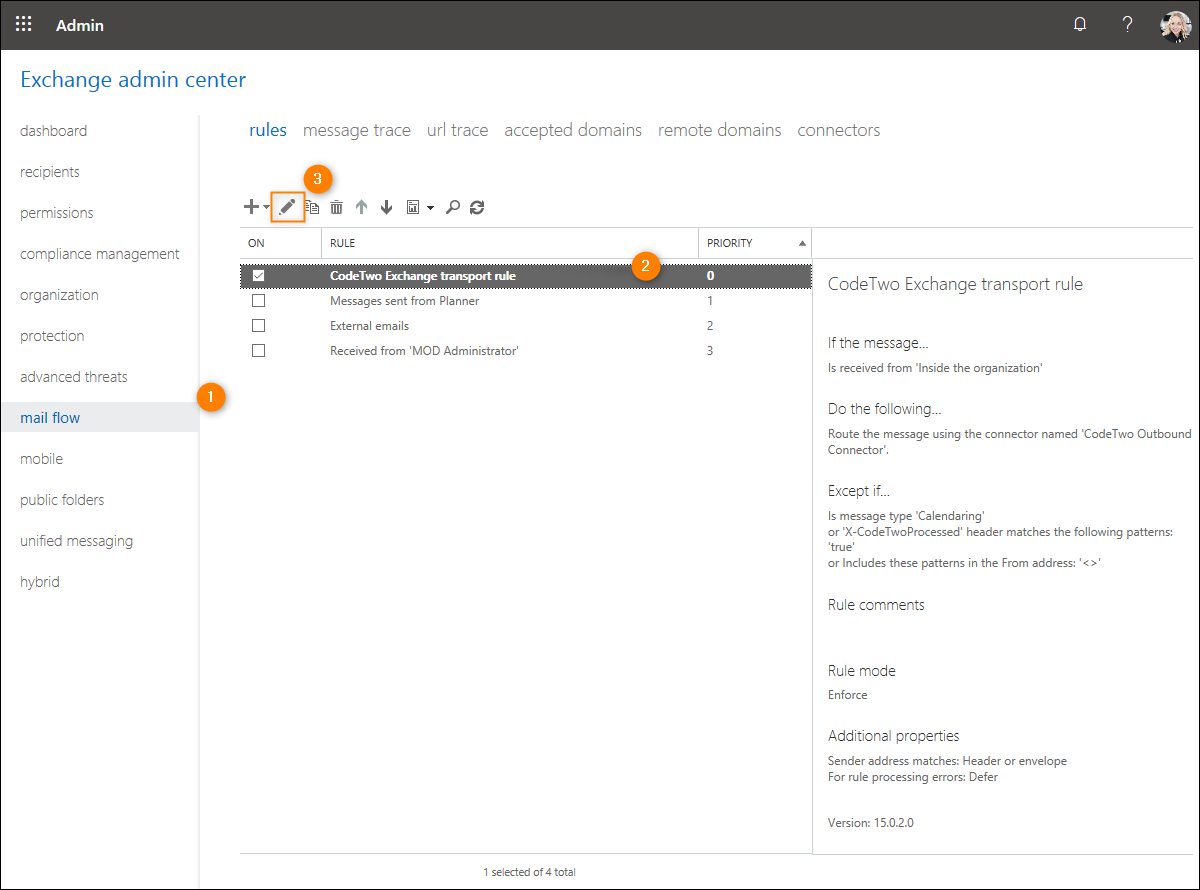Click the magnifier Search icon

(x=453, y=207)
